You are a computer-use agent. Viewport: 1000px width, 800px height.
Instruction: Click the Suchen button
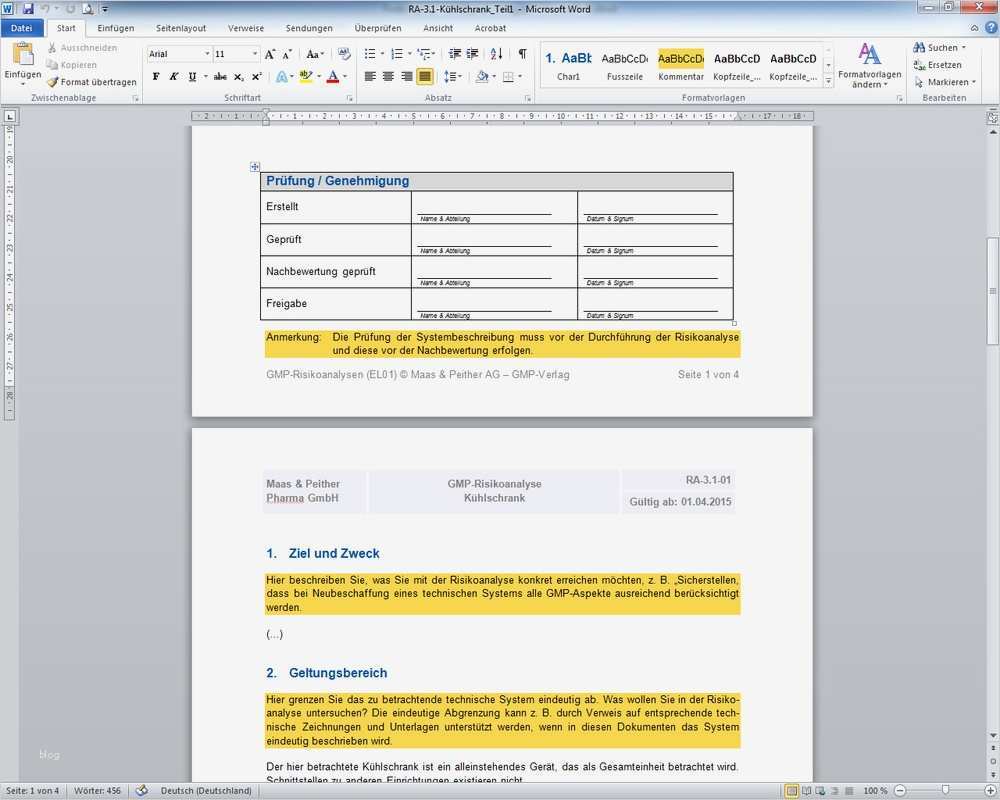(939, 48)
